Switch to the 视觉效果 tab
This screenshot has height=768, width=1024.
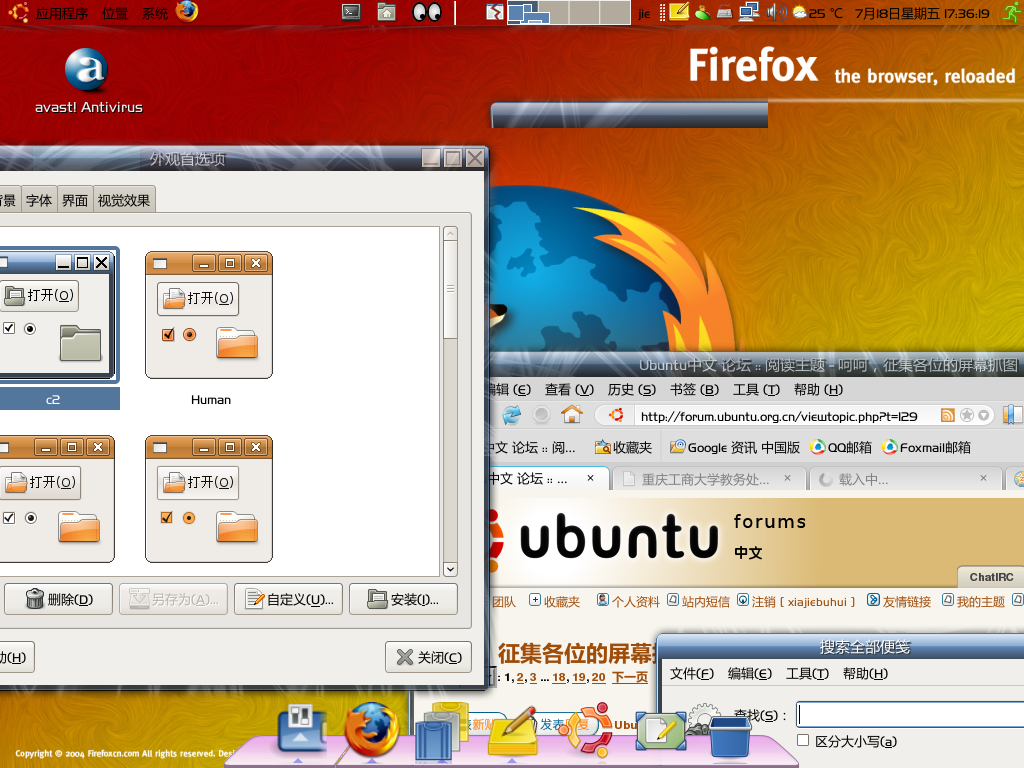124,200
